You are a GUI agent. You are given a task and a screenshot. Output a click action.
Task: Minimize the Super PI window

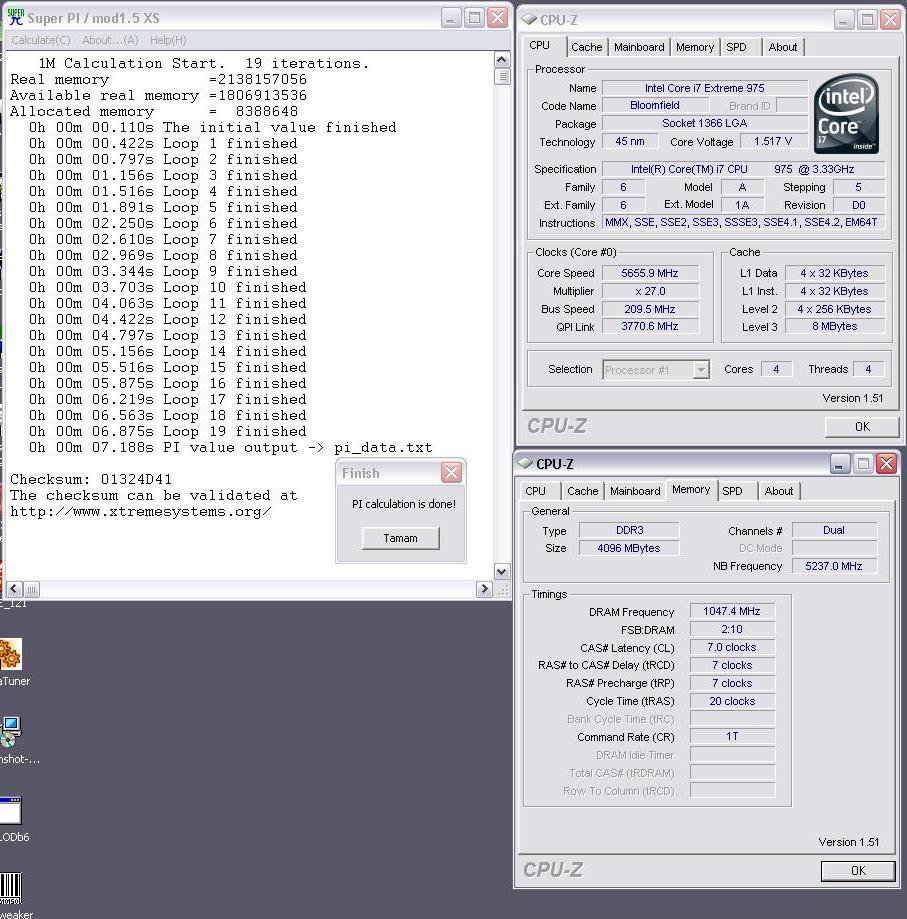click(450, 18)
